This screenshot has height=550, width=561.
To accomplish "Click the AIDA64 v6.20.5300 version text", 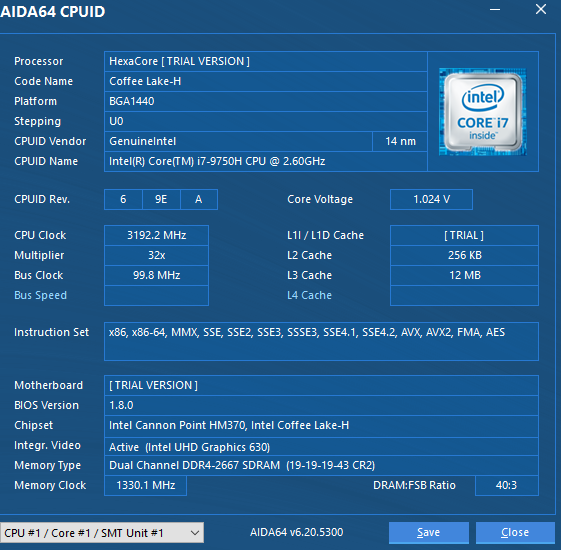I will click(296, 532).
